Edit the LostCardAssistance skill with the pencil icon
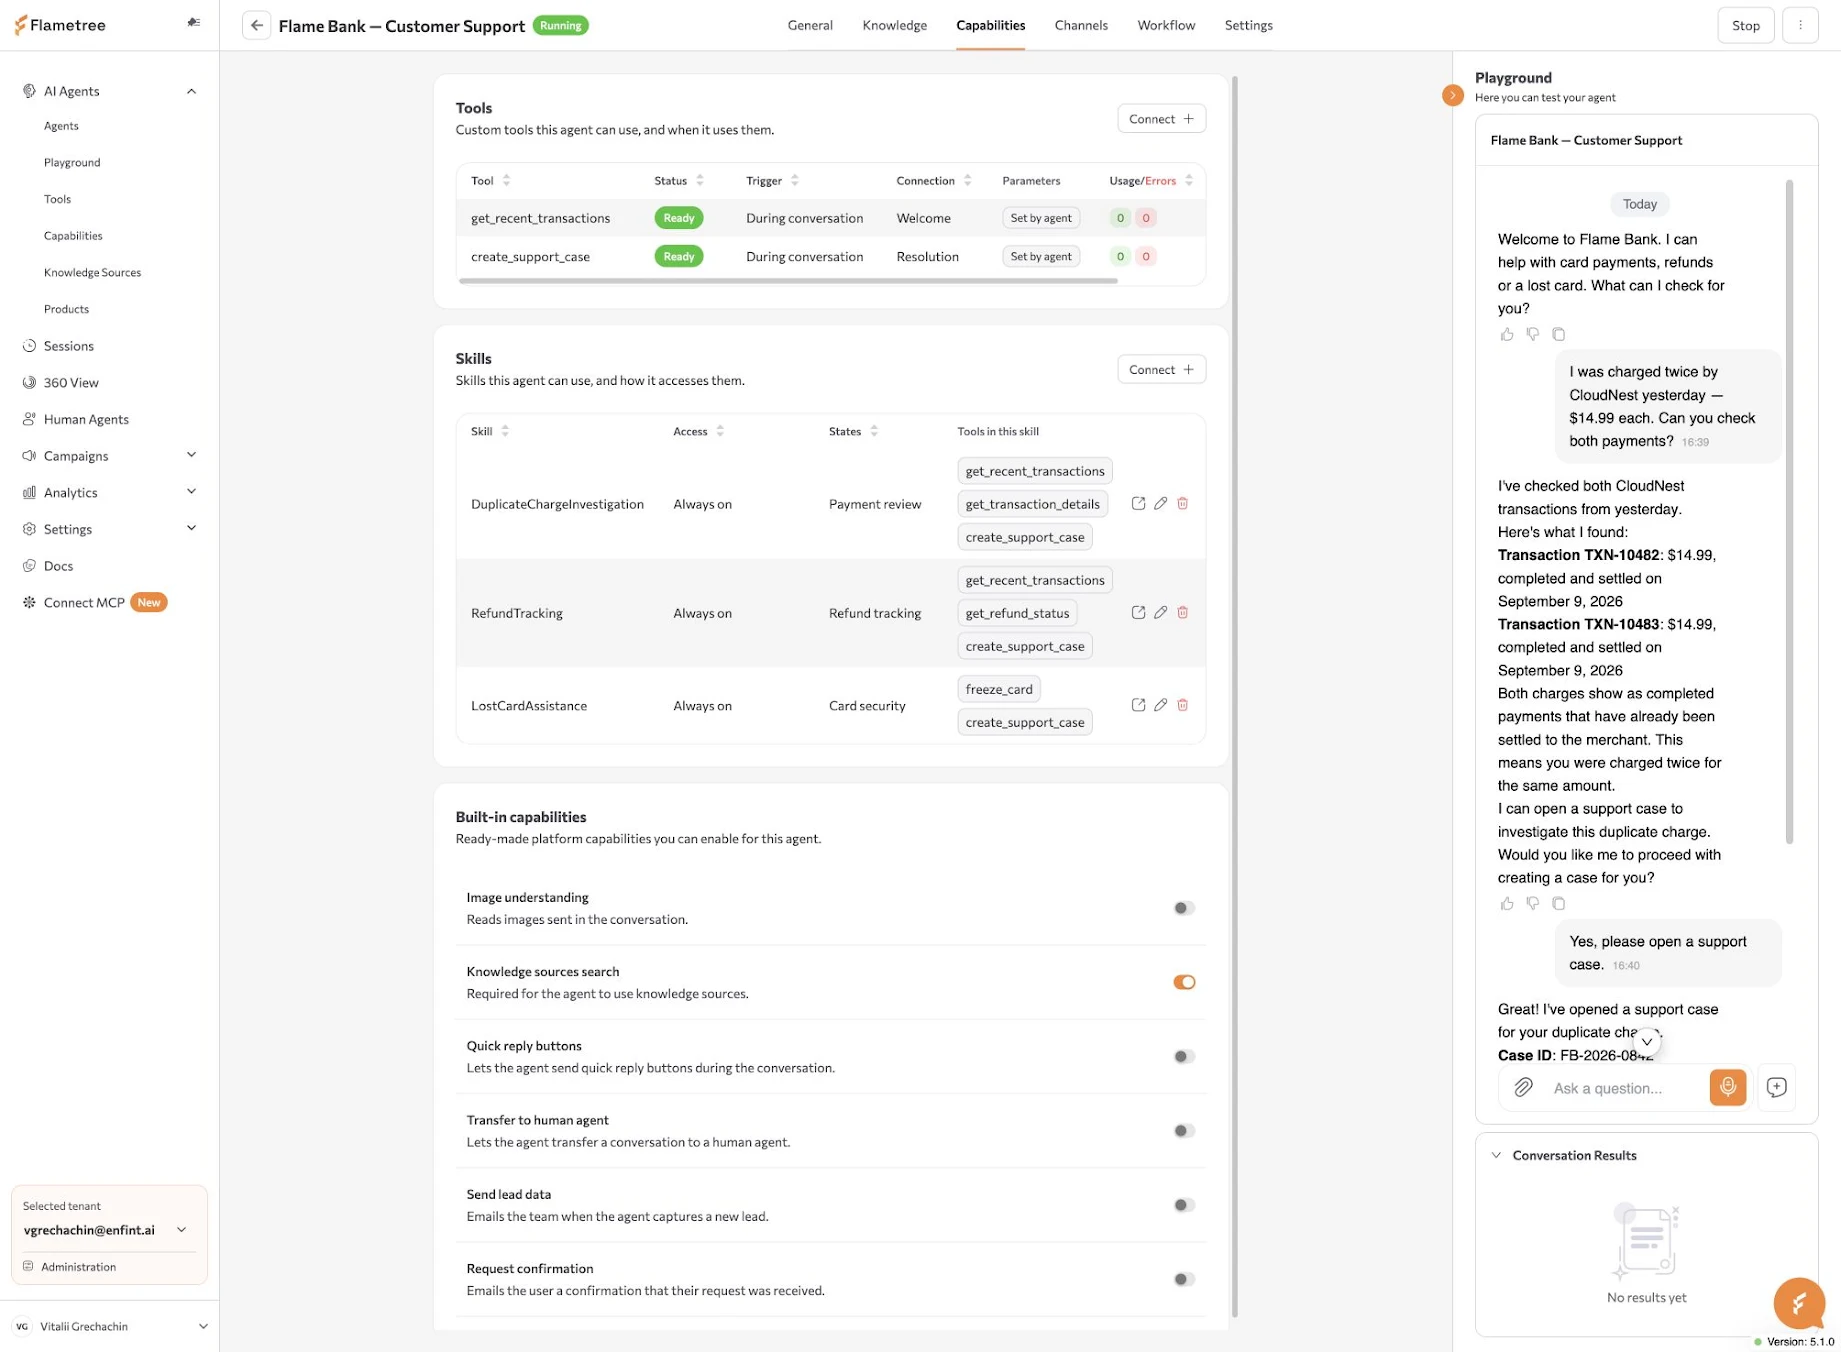 [1160, 705]
